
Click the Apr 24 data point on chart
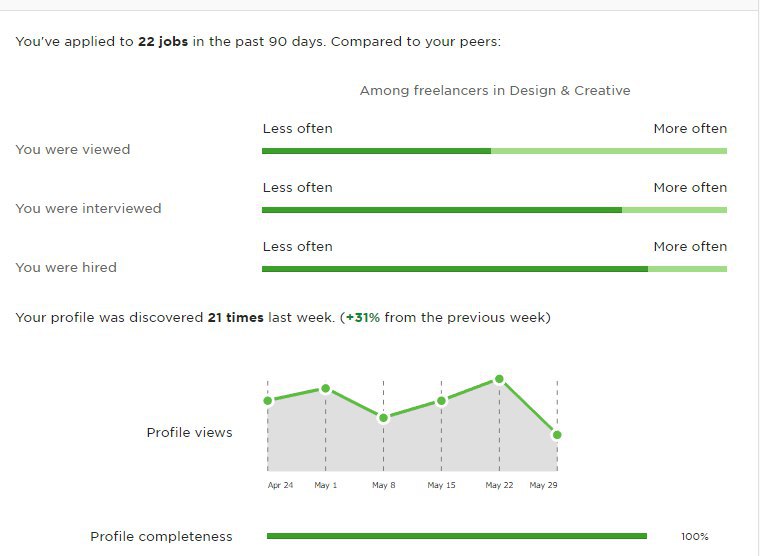[268, 400]
